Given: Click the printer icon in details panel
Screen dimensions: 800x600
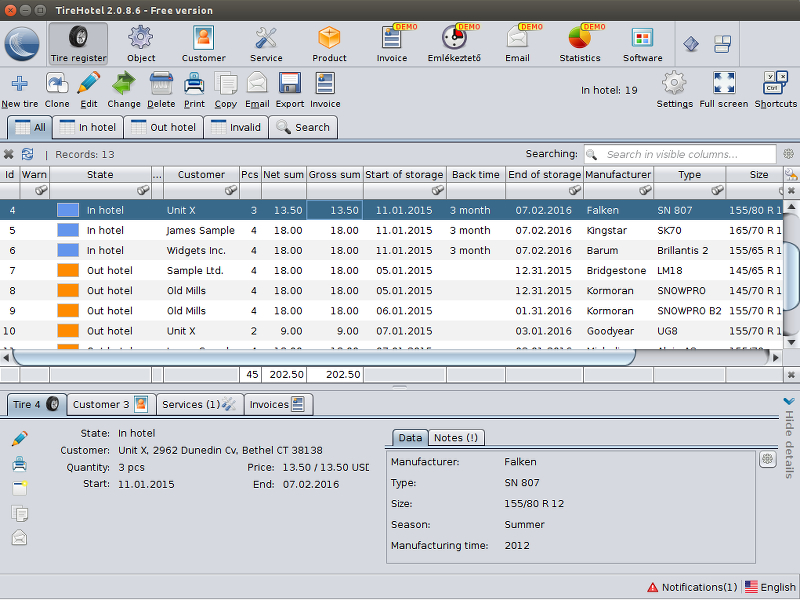Looking at the screenshot, I should point(19,464).
